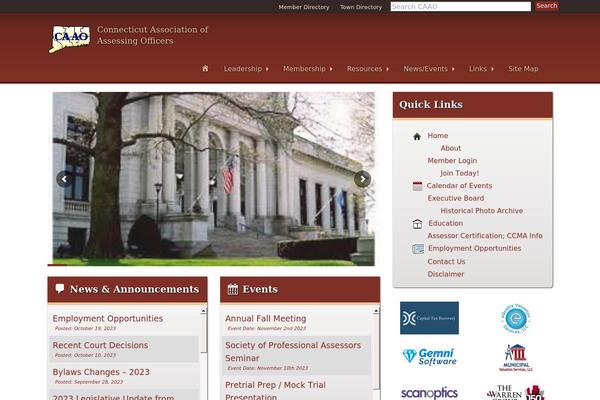Click the red Search button

[x=546, y=6]
